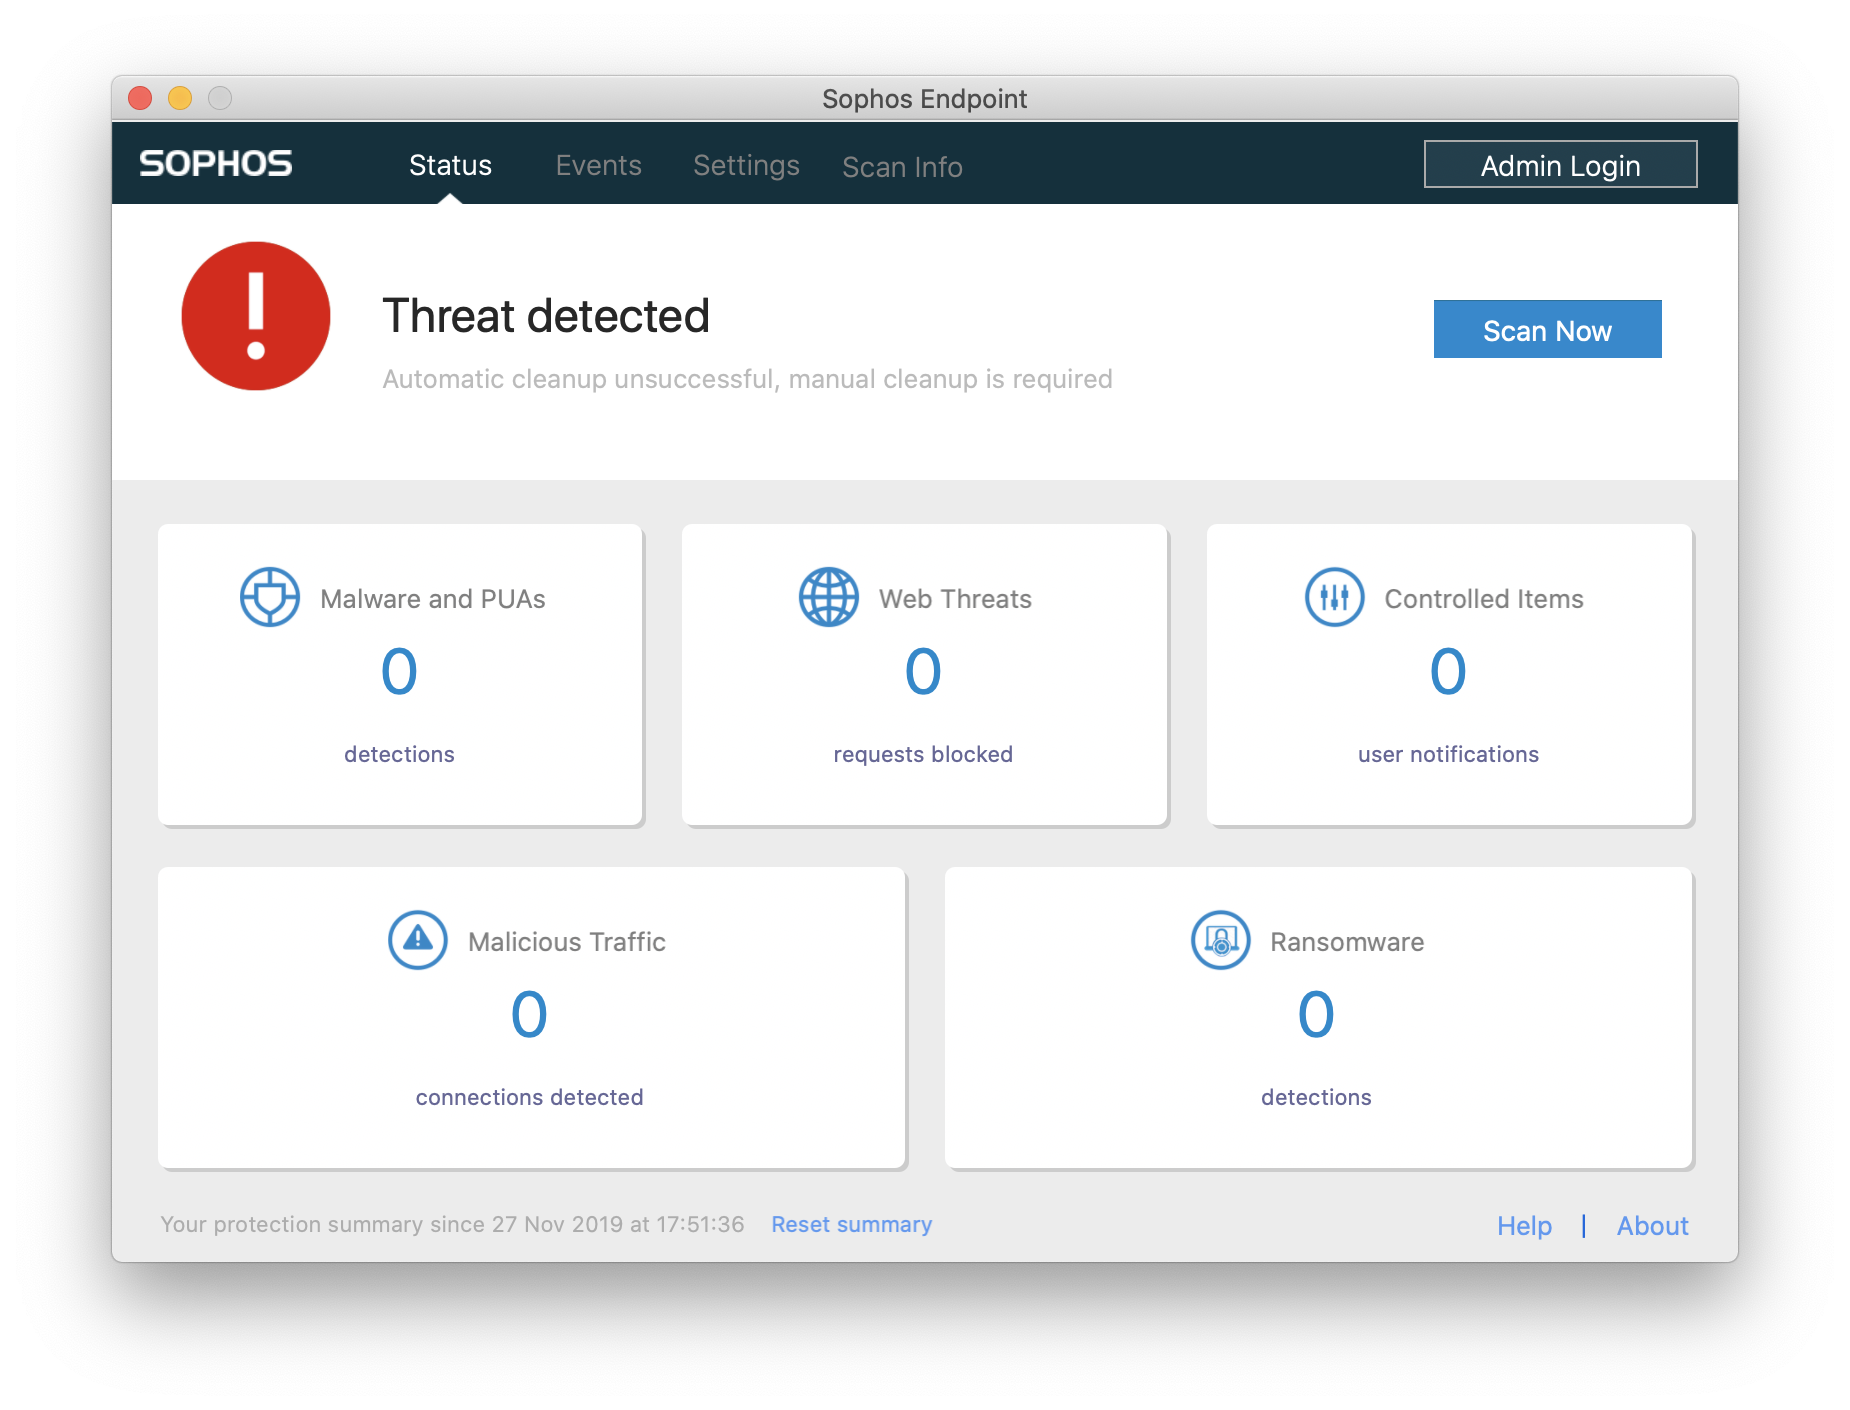1850x1410 pixels.
Task: Open the About link
Action: click(x=1653, y=1226)
